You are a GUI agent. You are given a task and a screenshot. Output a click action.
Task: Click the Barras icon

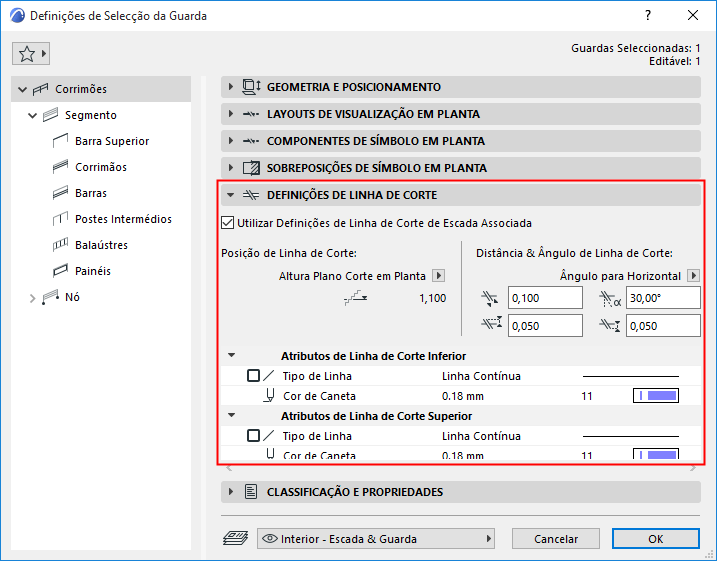60,193
